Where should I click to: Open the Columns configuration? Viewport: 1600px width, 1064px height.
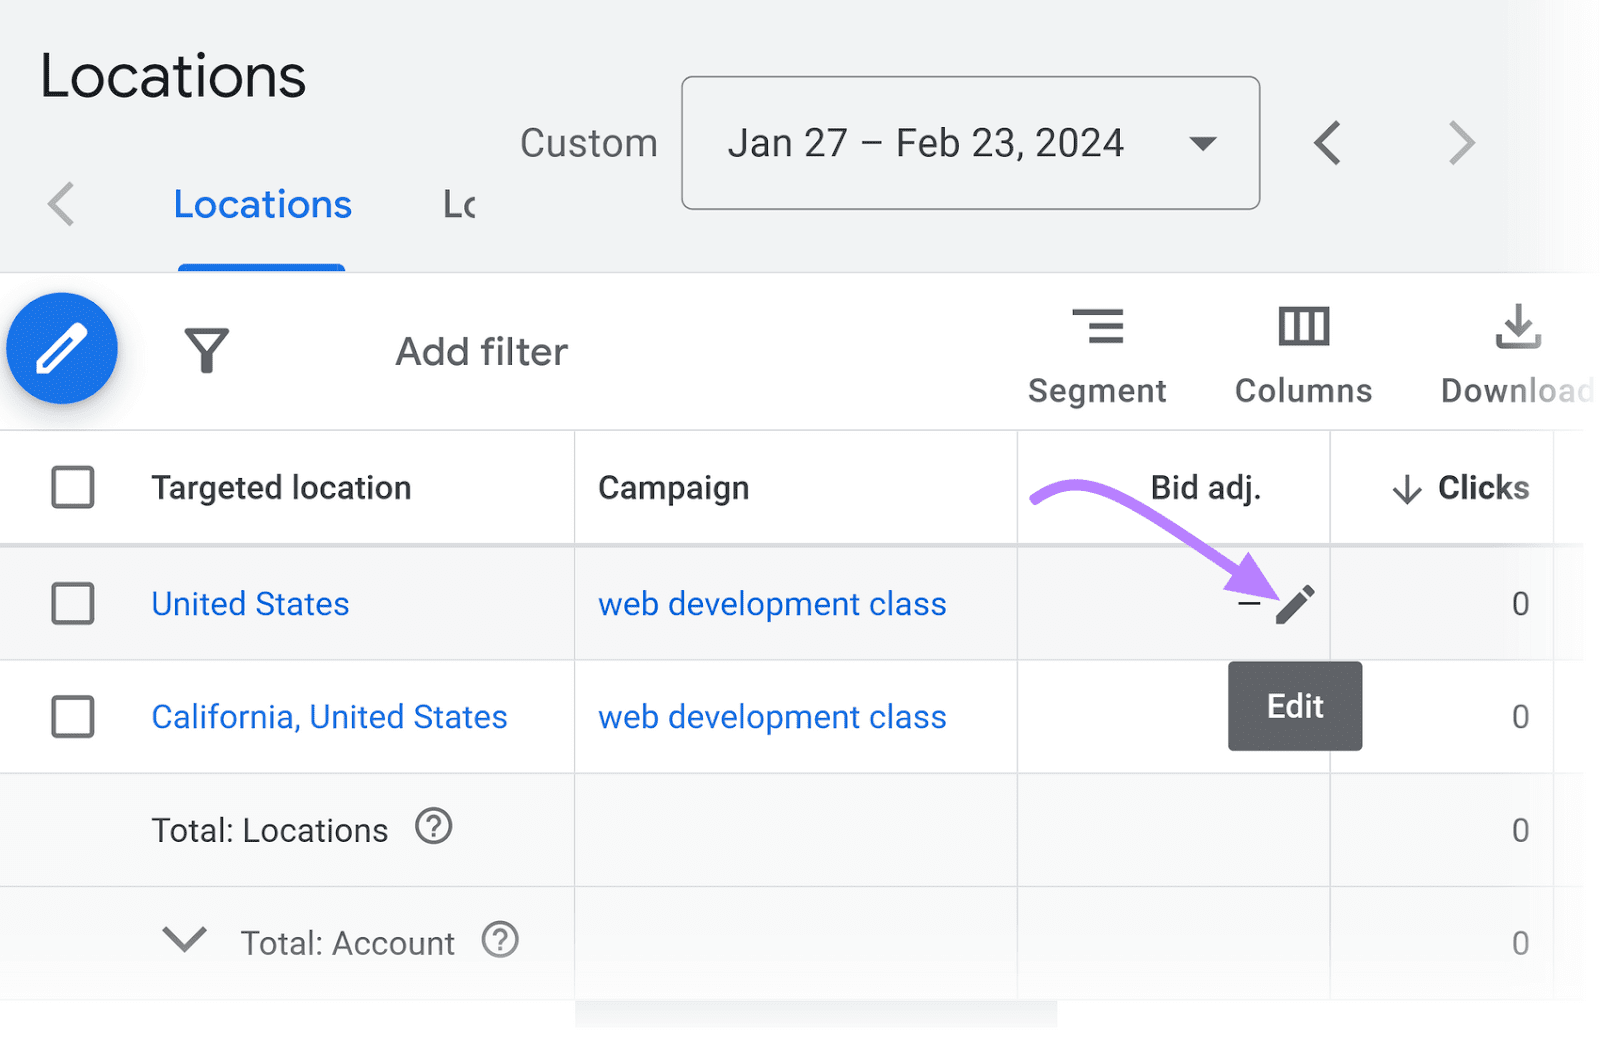pos(1303,355)
